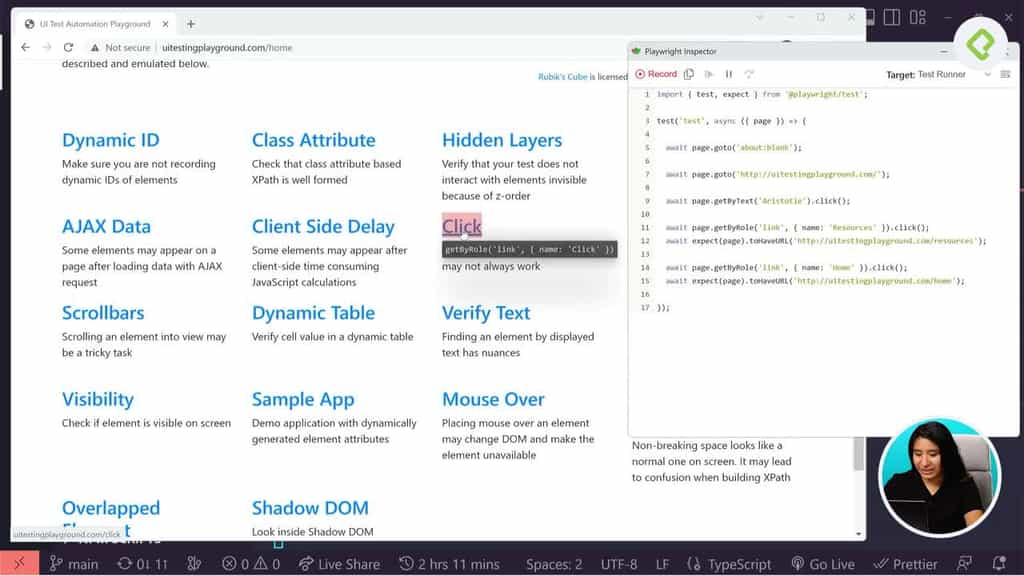
Task: Click the VS Code remote window button
Action: pos(20,563)
